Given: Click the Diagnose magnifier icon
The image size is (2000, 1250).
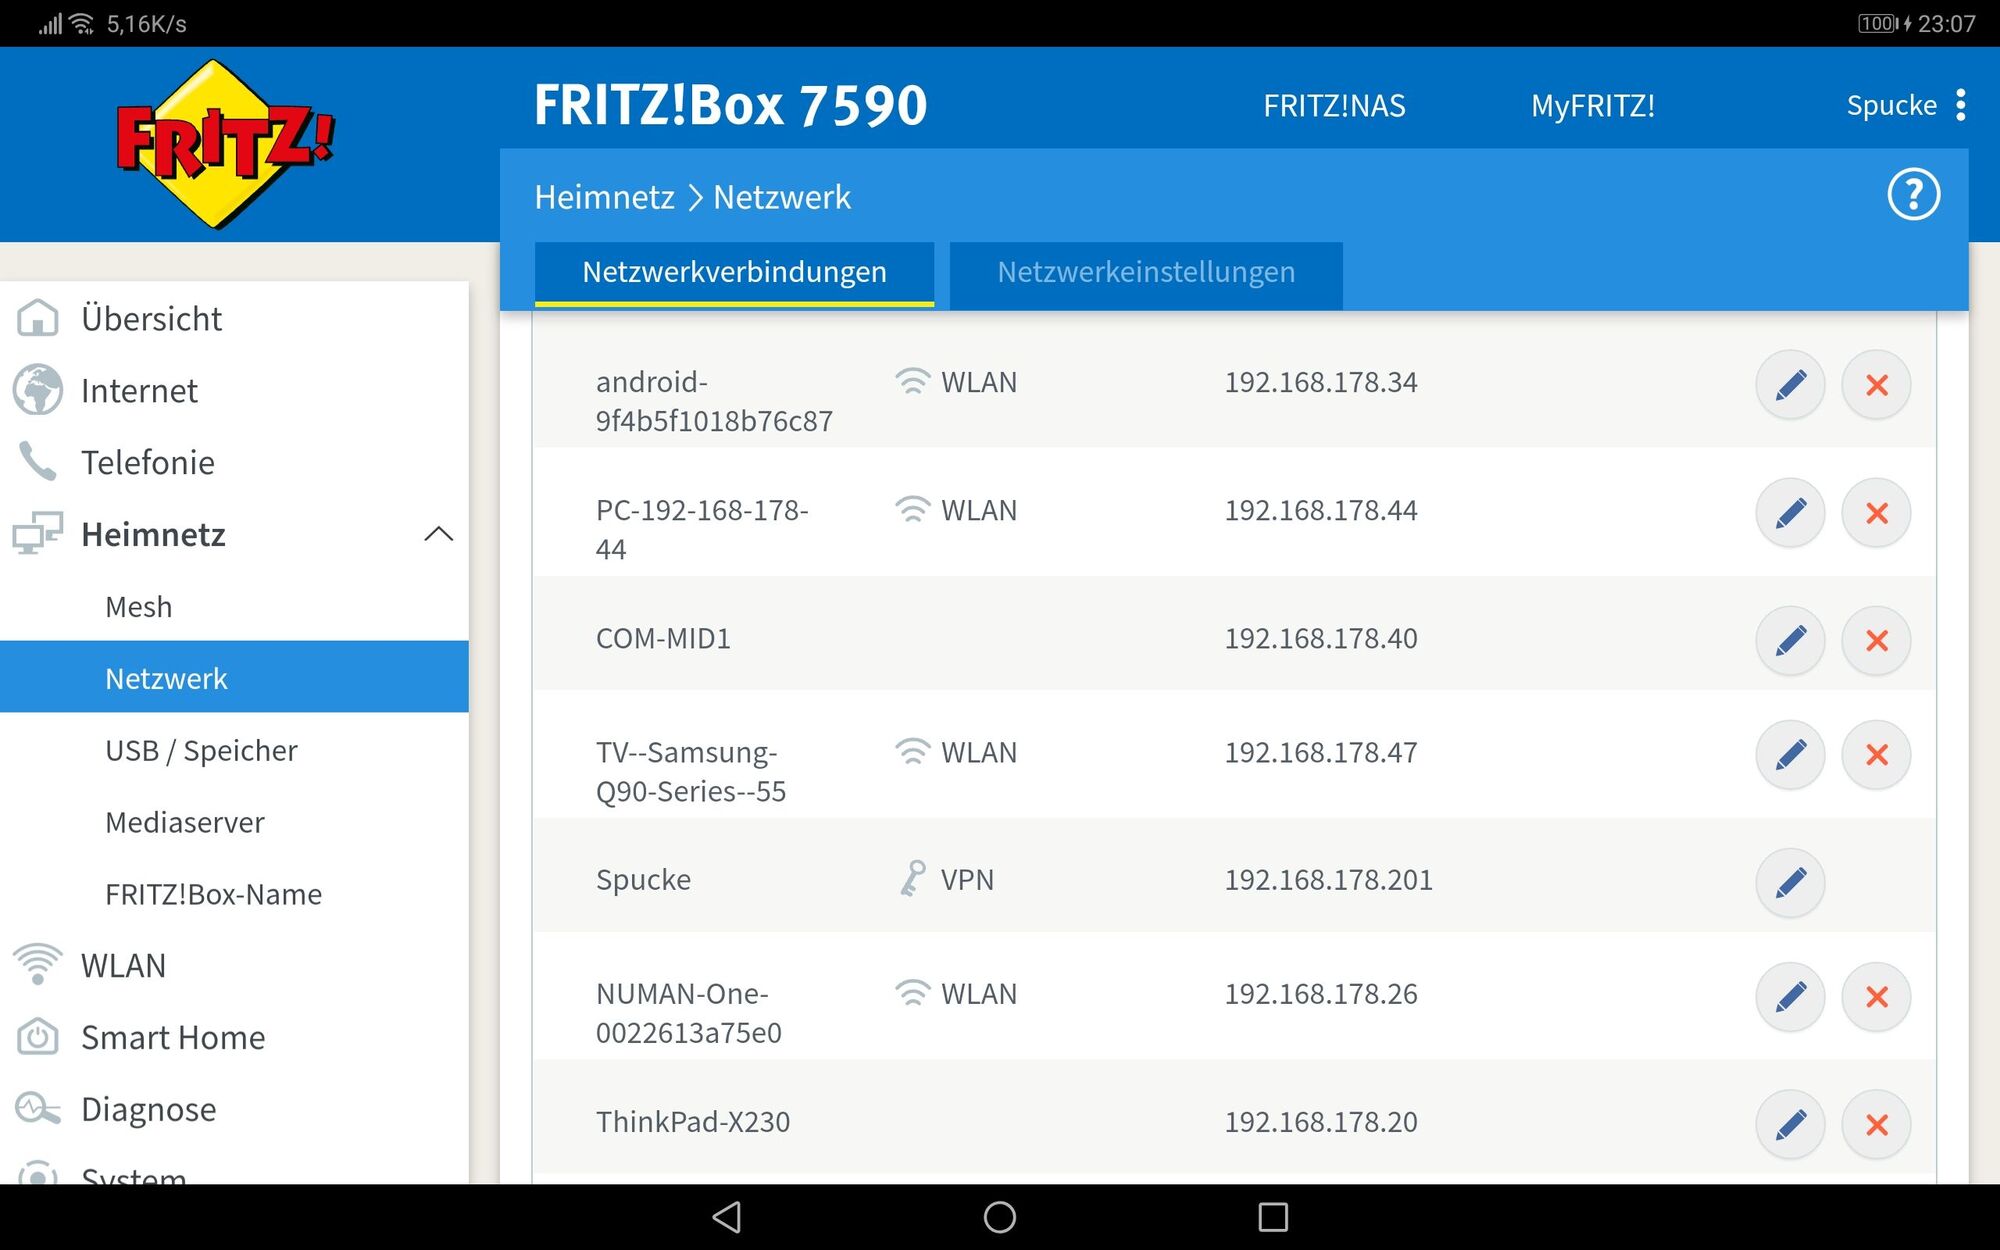Looking at the screenshot, I should click(38, 1109).
